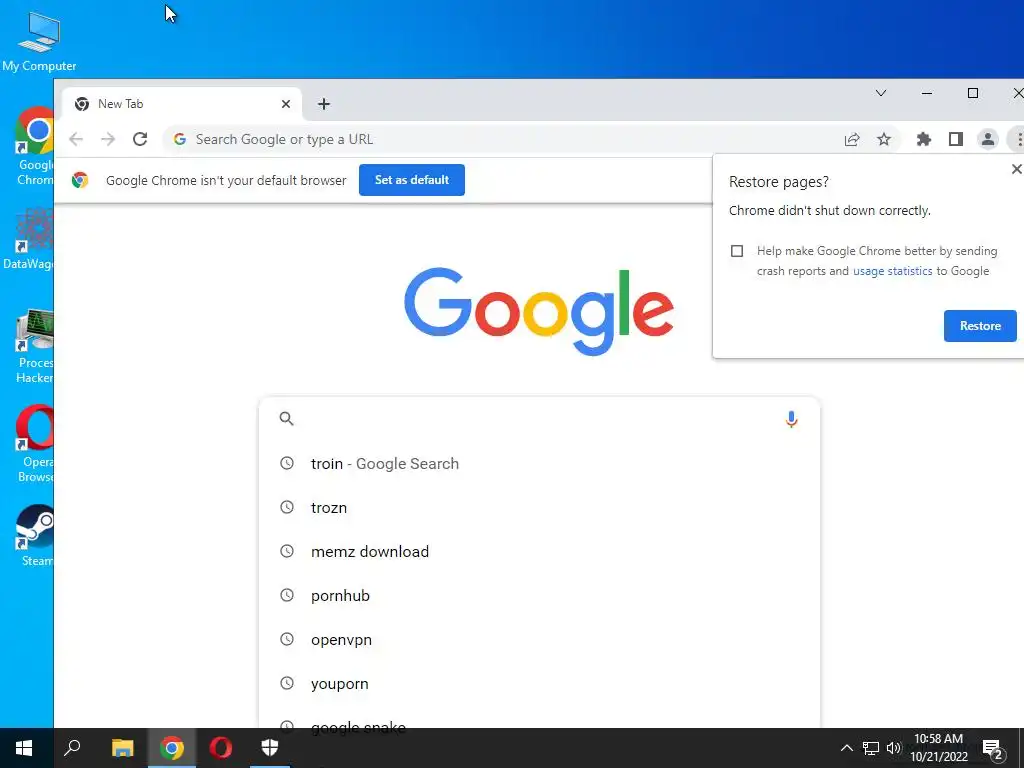The width and height of the screenshot is (1024, 768).
Task: Open File Explorer from the taskbar
Action: [x=122, y=748]
